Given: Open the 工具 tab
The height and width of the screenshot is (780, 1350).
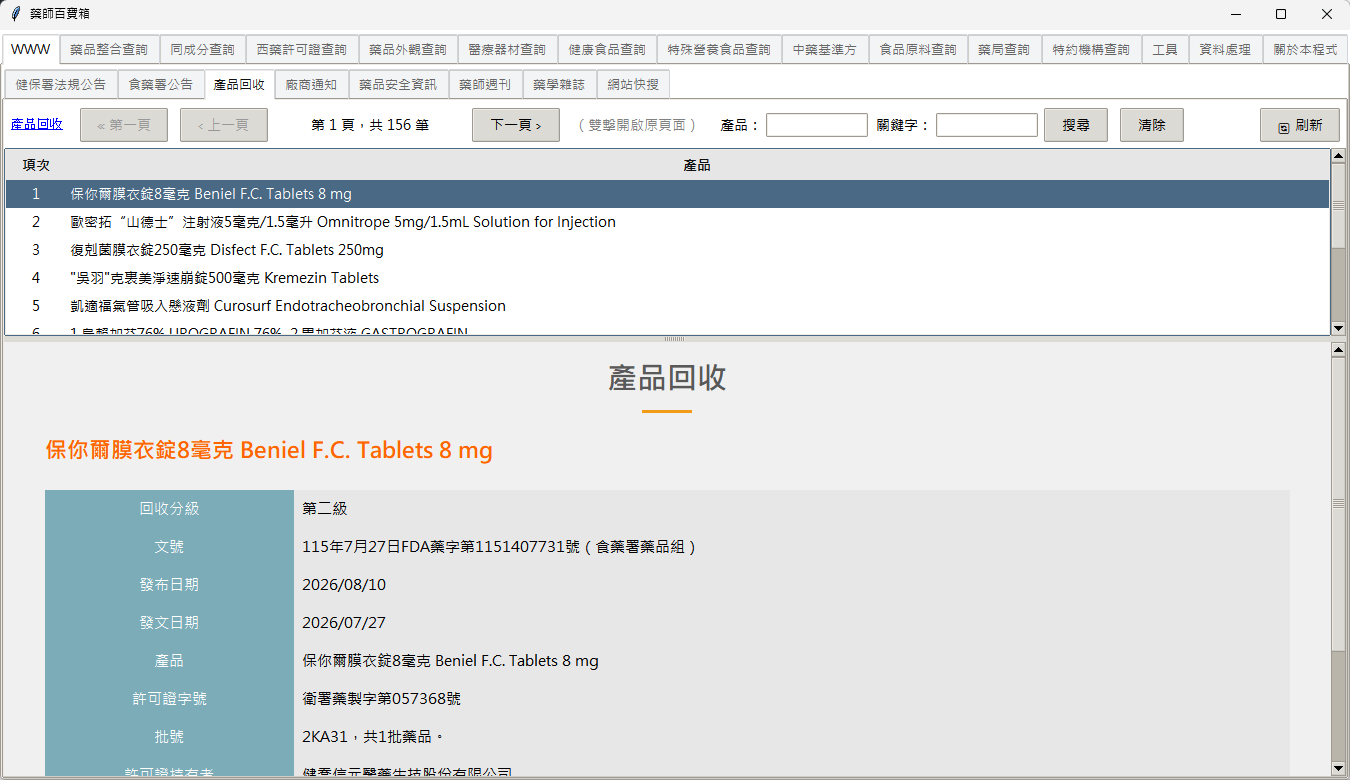Looking at the screenshot, I should 1165,50.
